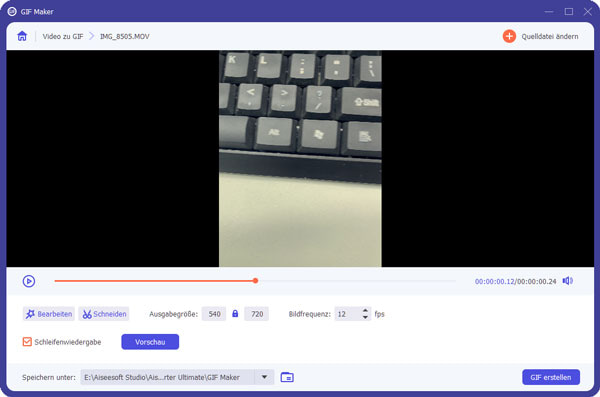Viewport: 600px width, 397px height.
Task: Open the output folder browse icon
Action: (287, 377)
